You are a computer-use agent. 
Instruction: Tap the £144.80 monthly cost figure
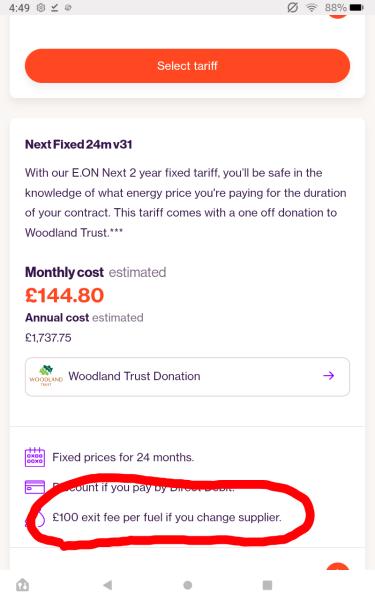tap(64, 295)
